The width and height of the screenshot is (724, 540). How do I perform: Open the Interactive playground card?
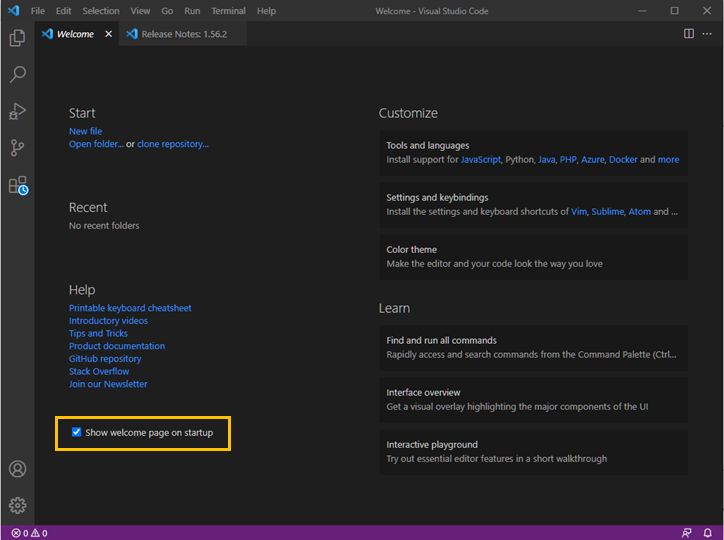(x=533, y=452)
